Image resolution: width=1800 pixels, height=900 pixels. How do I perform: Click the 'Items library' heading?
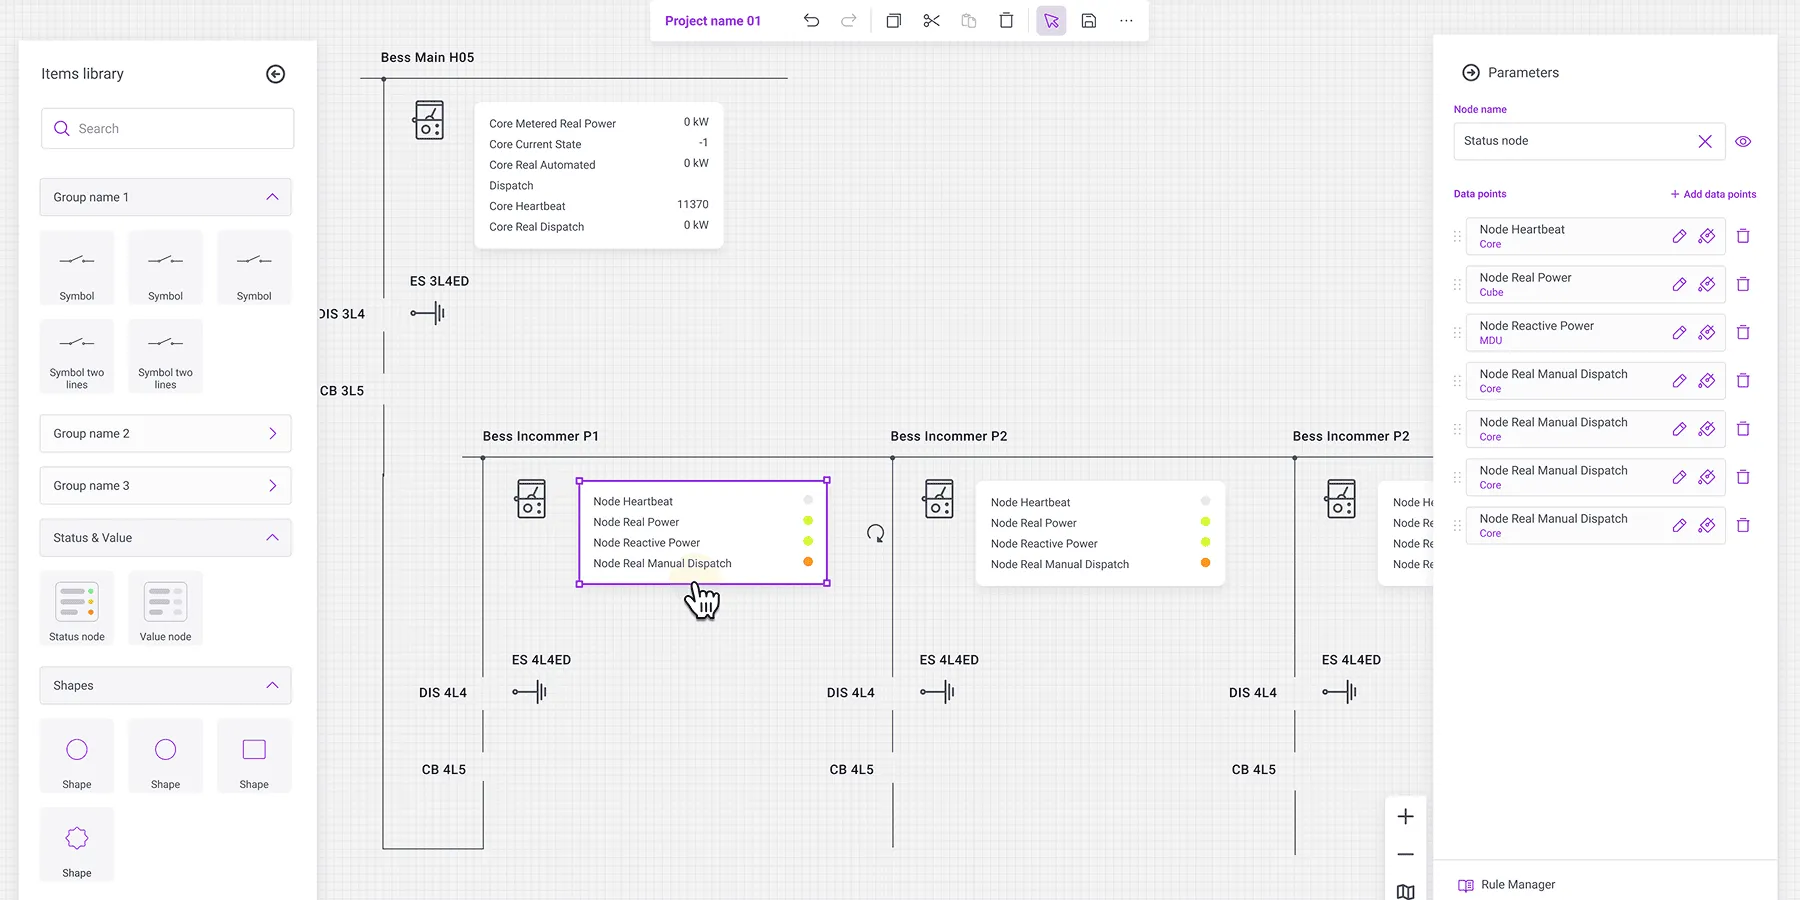click(82, 74)
